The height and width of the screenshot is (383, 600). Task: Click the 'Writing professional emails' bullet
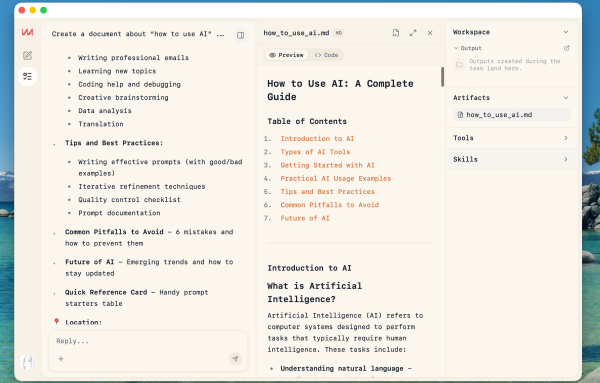[133, 58]
